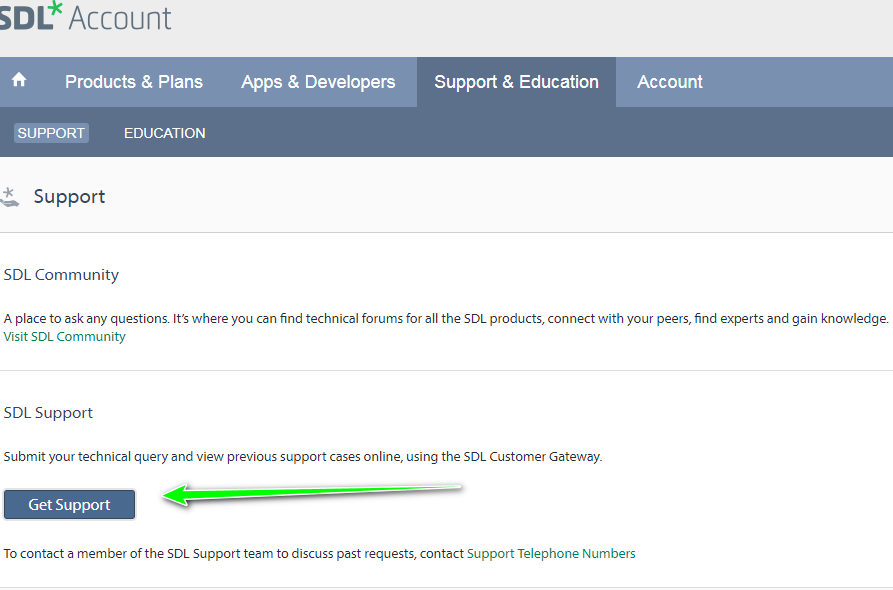Click the Get Support button
This screenshot has width=893, height=590.
(69, 505)
